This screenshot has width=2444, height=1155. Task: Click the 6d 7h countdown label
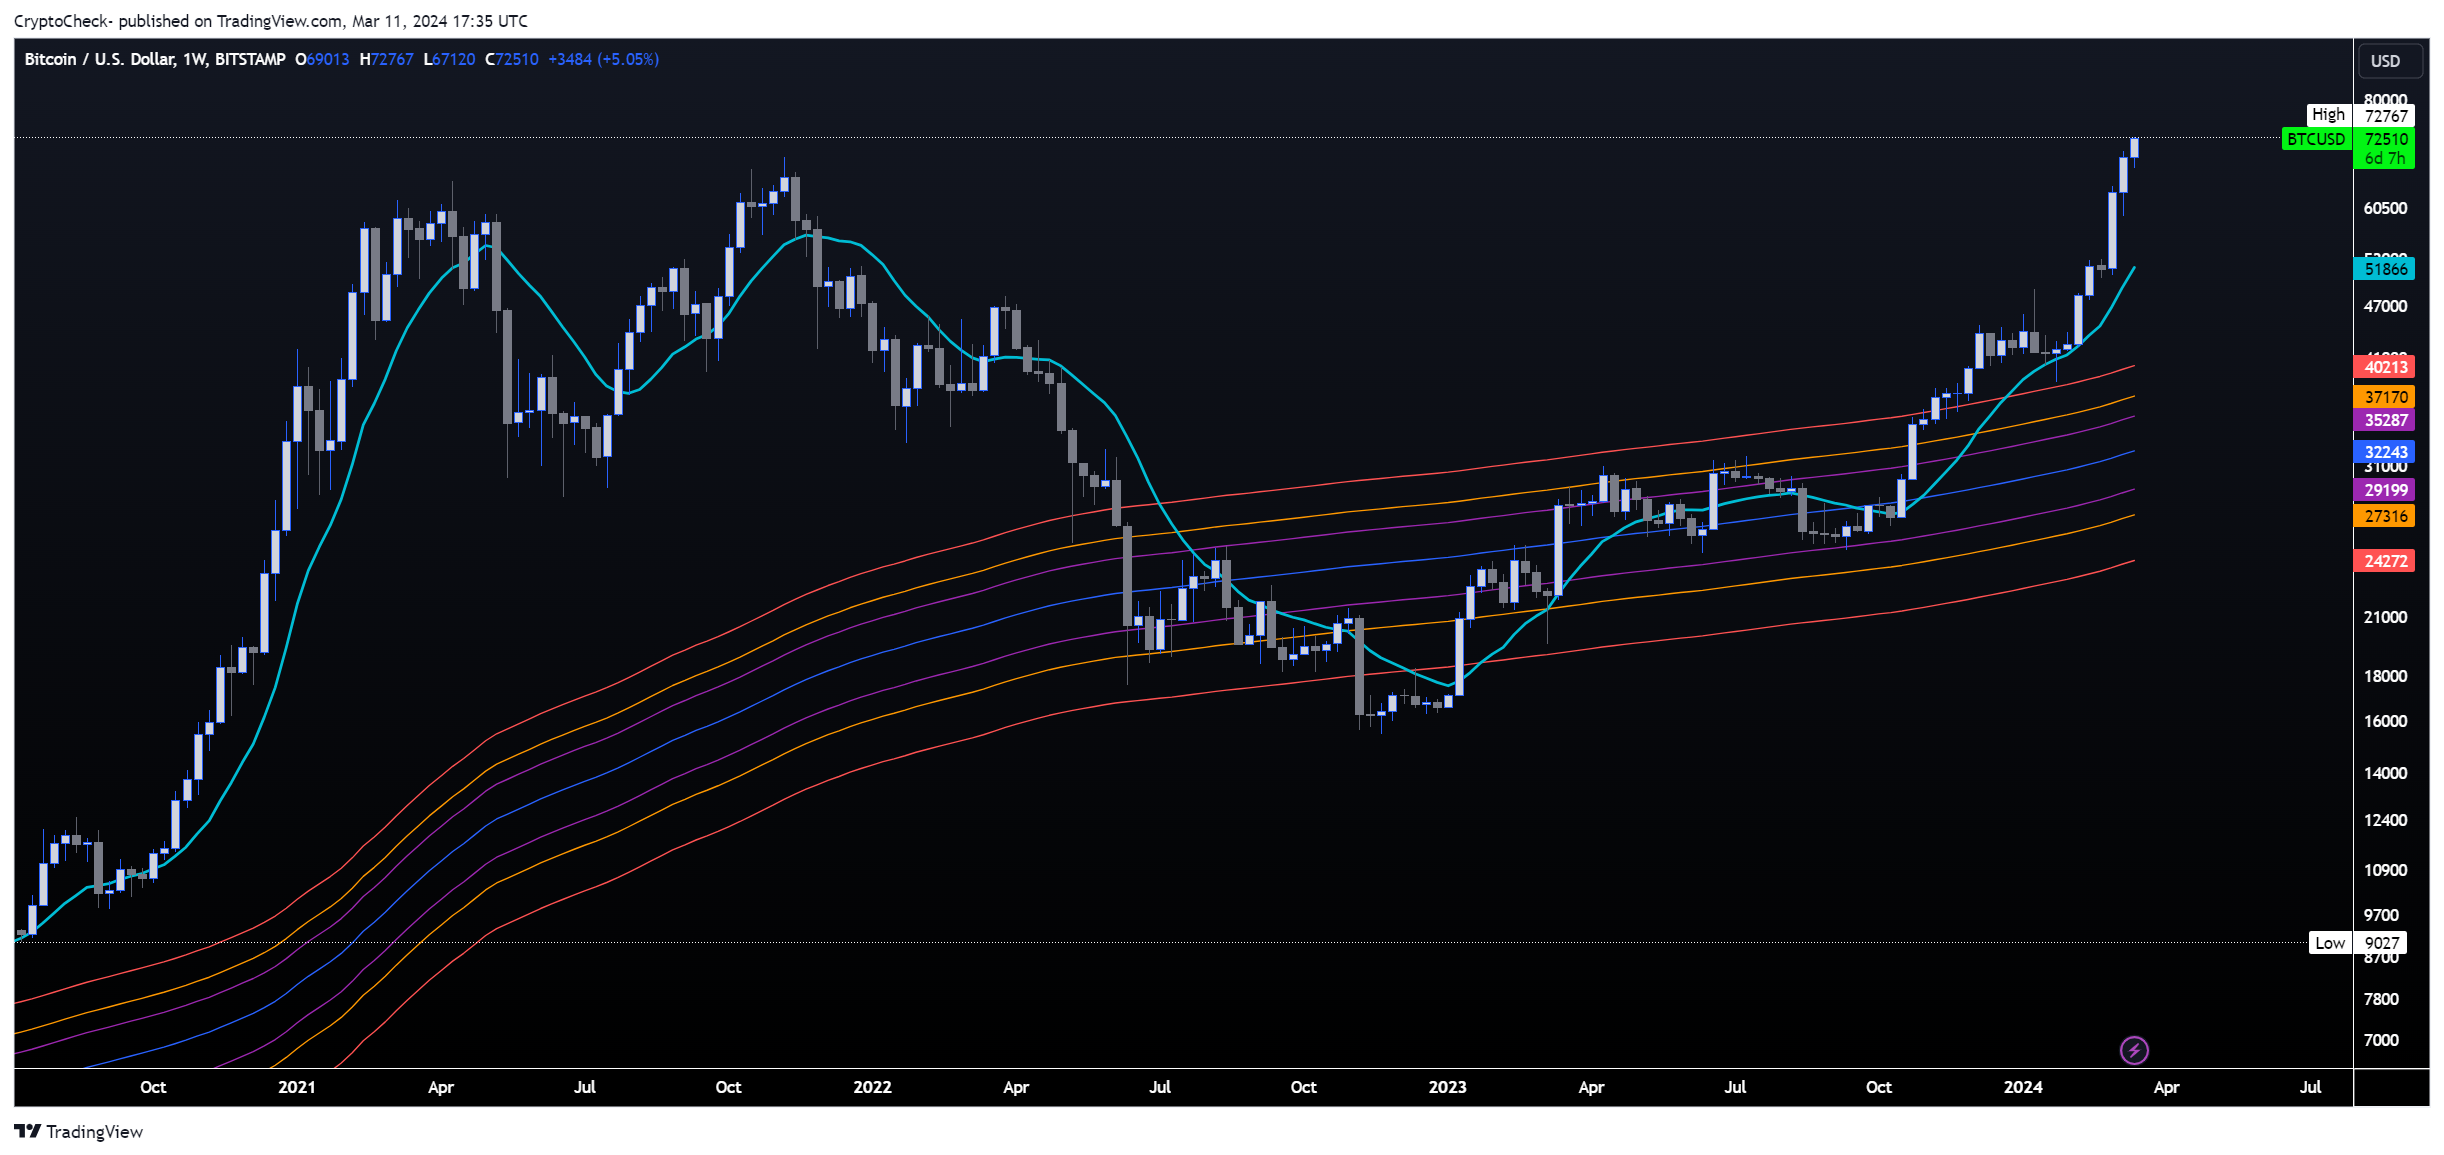(x=2385, y=159)
